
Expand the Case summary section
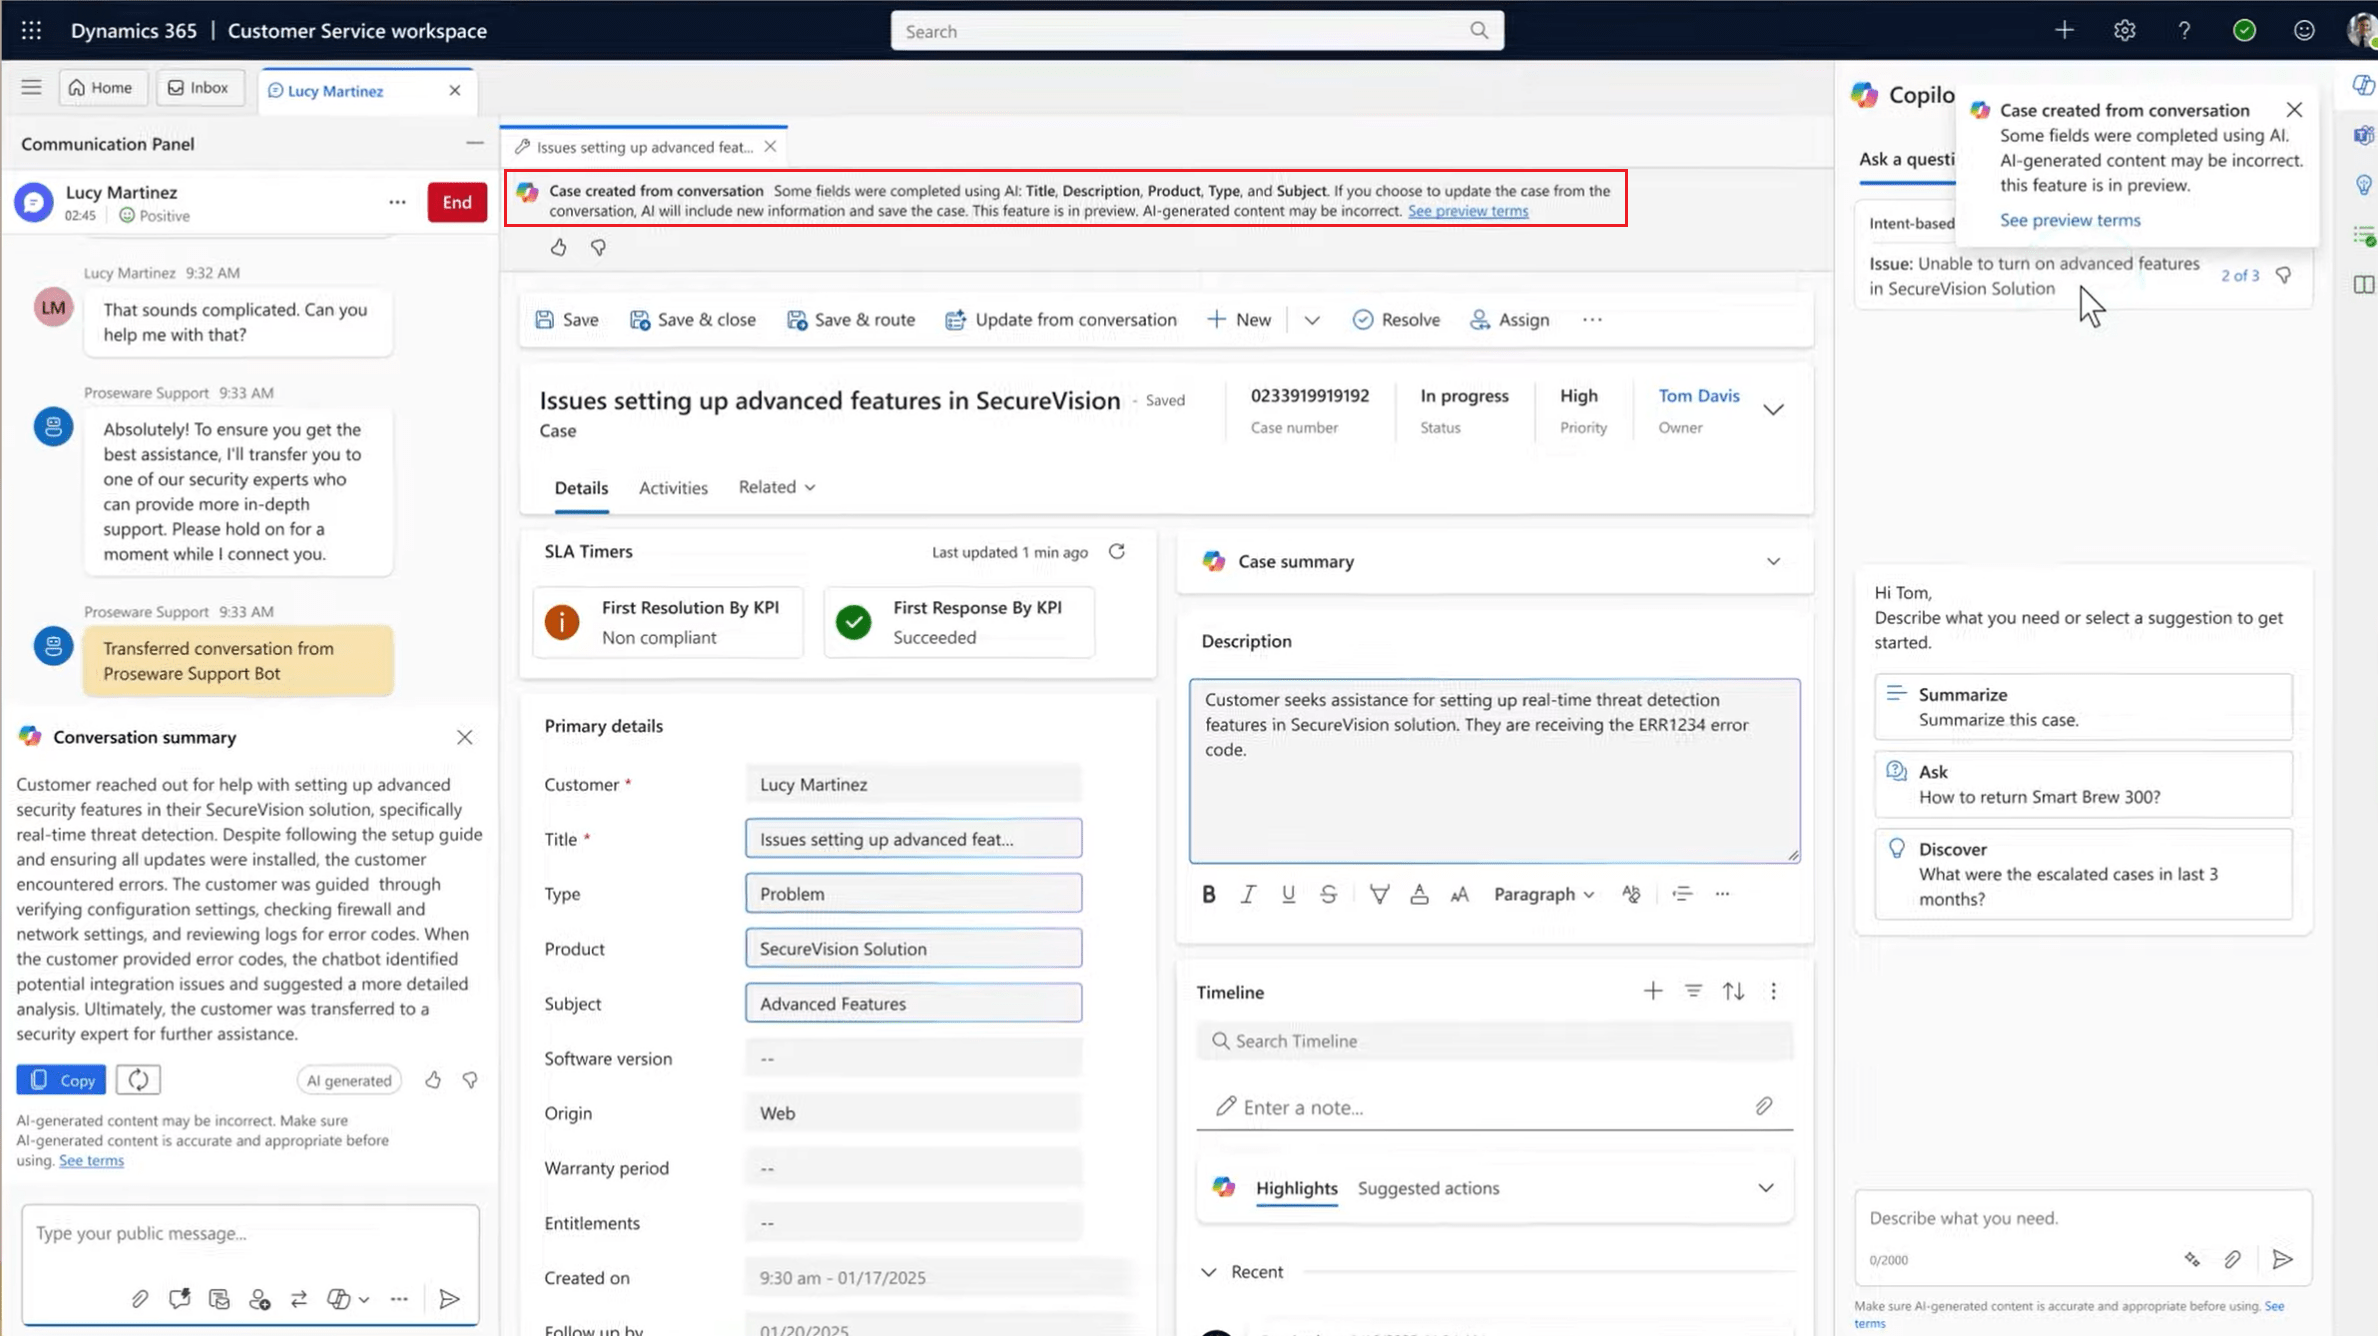1773,561
